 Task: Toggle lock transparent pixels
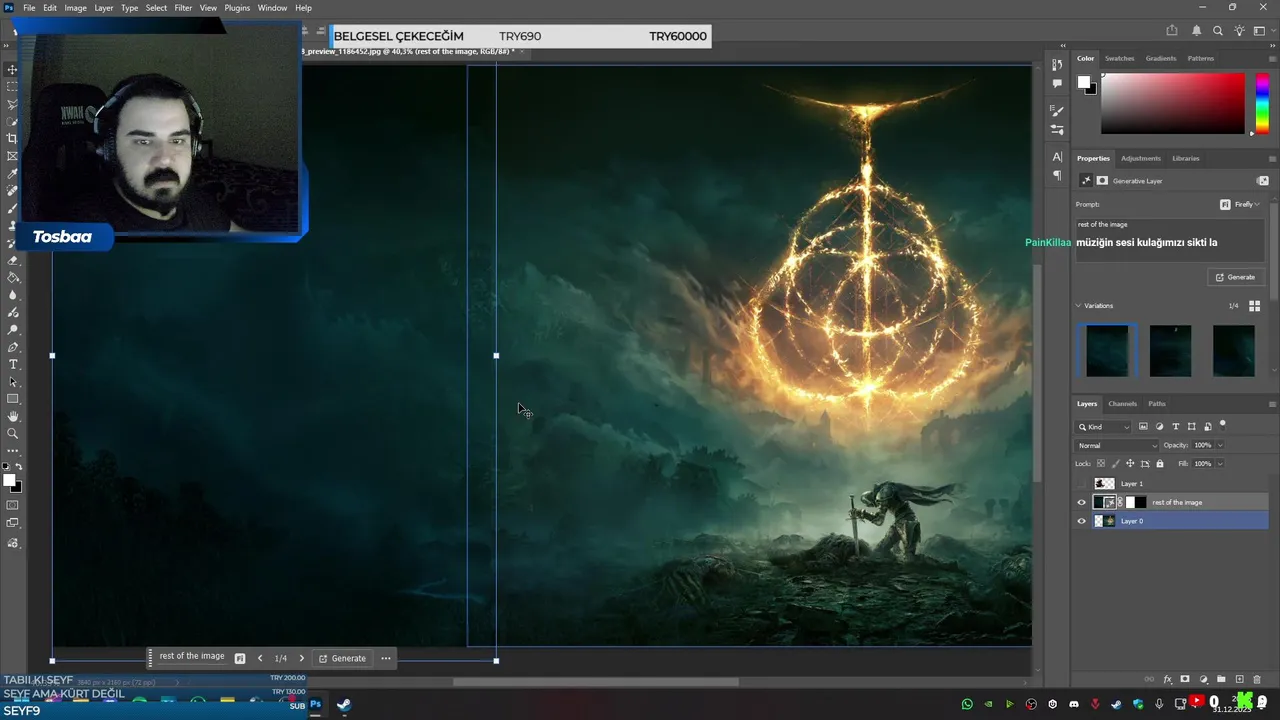click(1101, 464)
